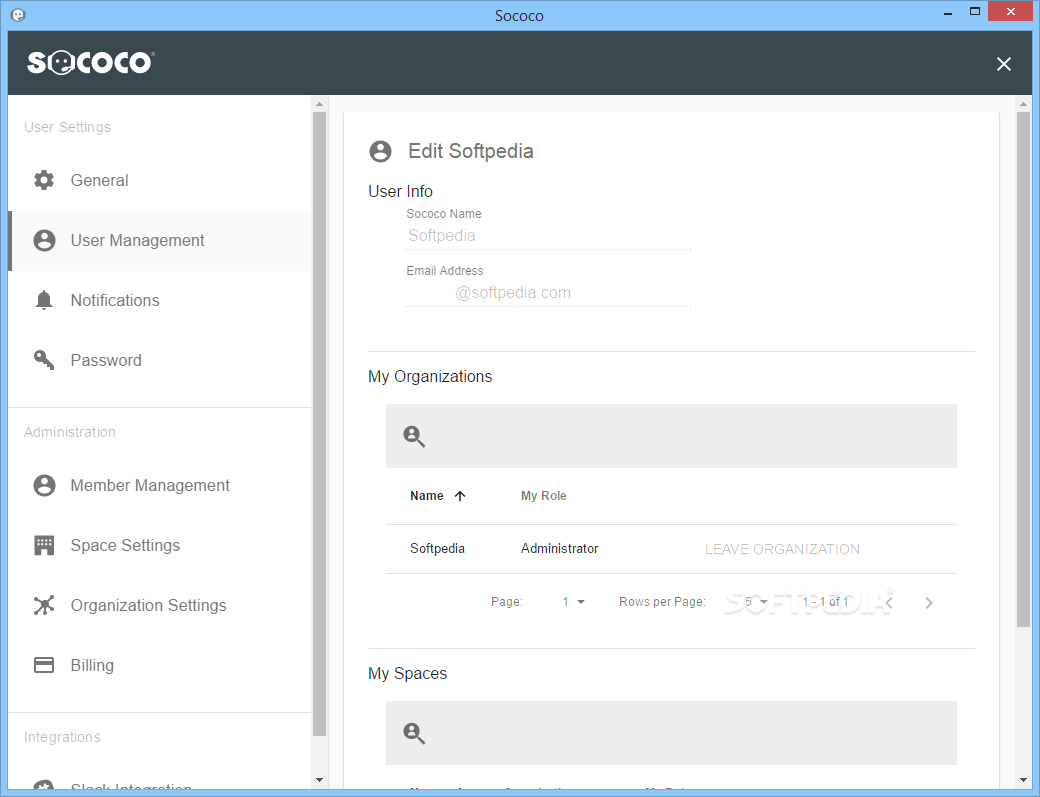Click the Email Address input field
Viewport: 1040px width, 797px height.
click(x=549, y=293)
